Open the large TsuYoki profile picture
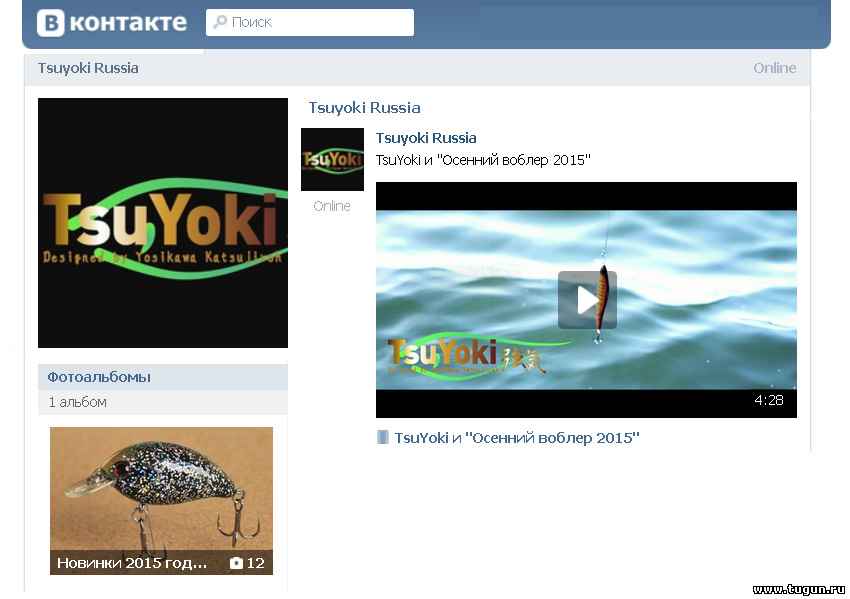Image resolution: width=850 pixels, height=599 pixels. pos(162,222)
